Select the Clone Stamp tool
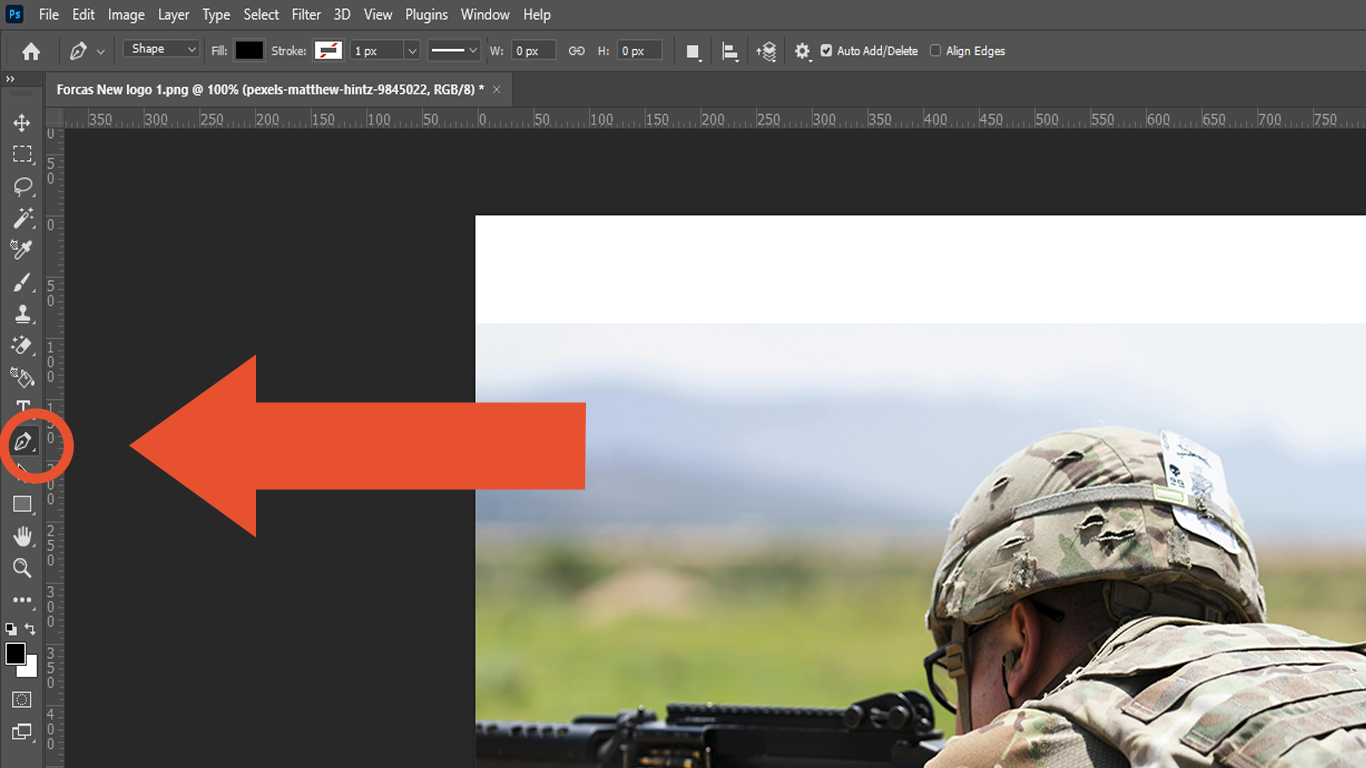 click(22, 314)
